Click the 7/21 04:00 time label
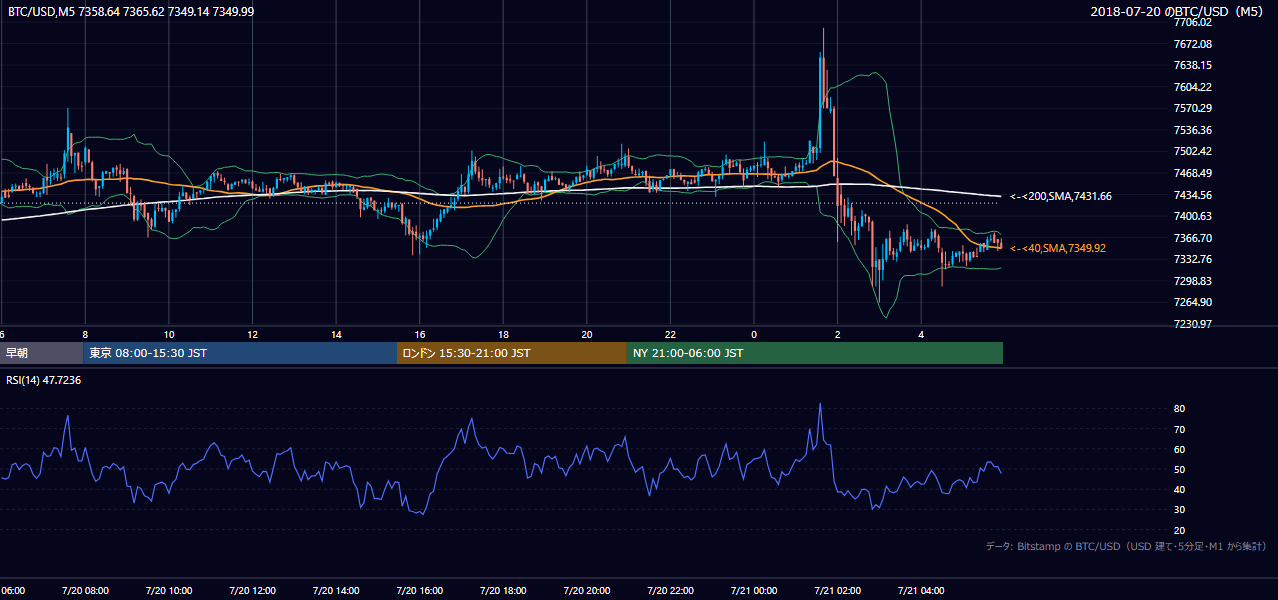 pos(921,591)
